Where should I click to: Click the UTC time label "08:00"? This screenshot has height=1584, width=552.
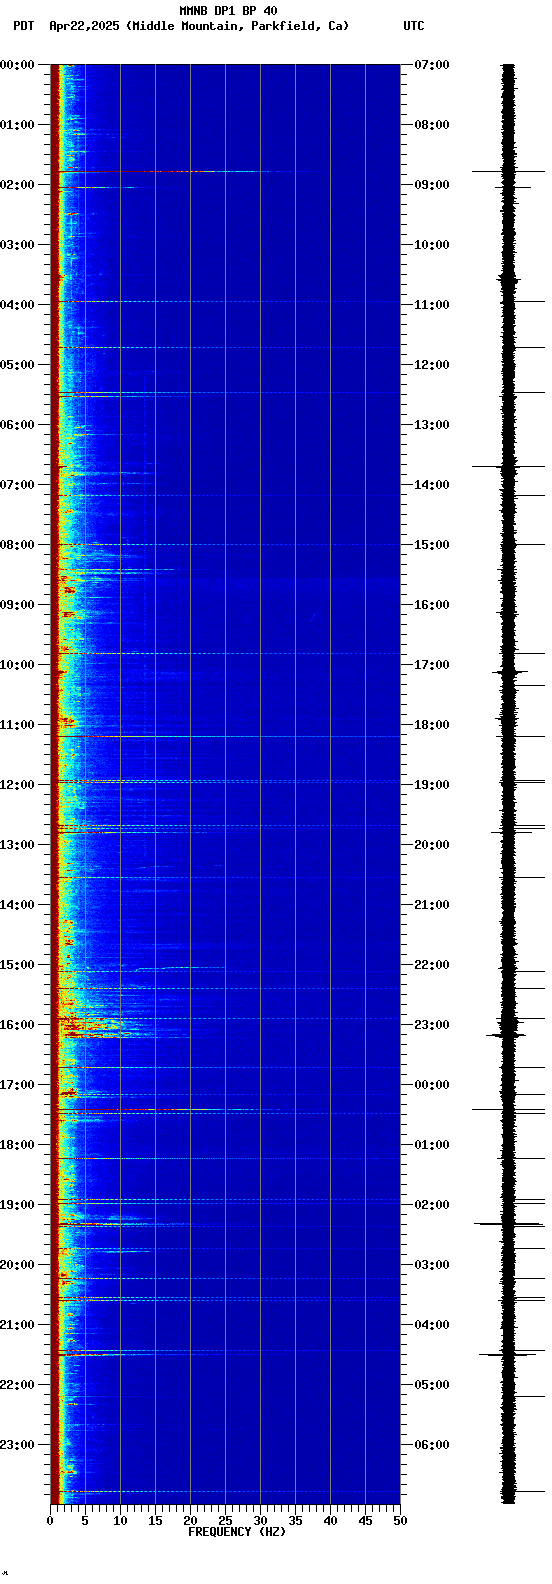432,125
